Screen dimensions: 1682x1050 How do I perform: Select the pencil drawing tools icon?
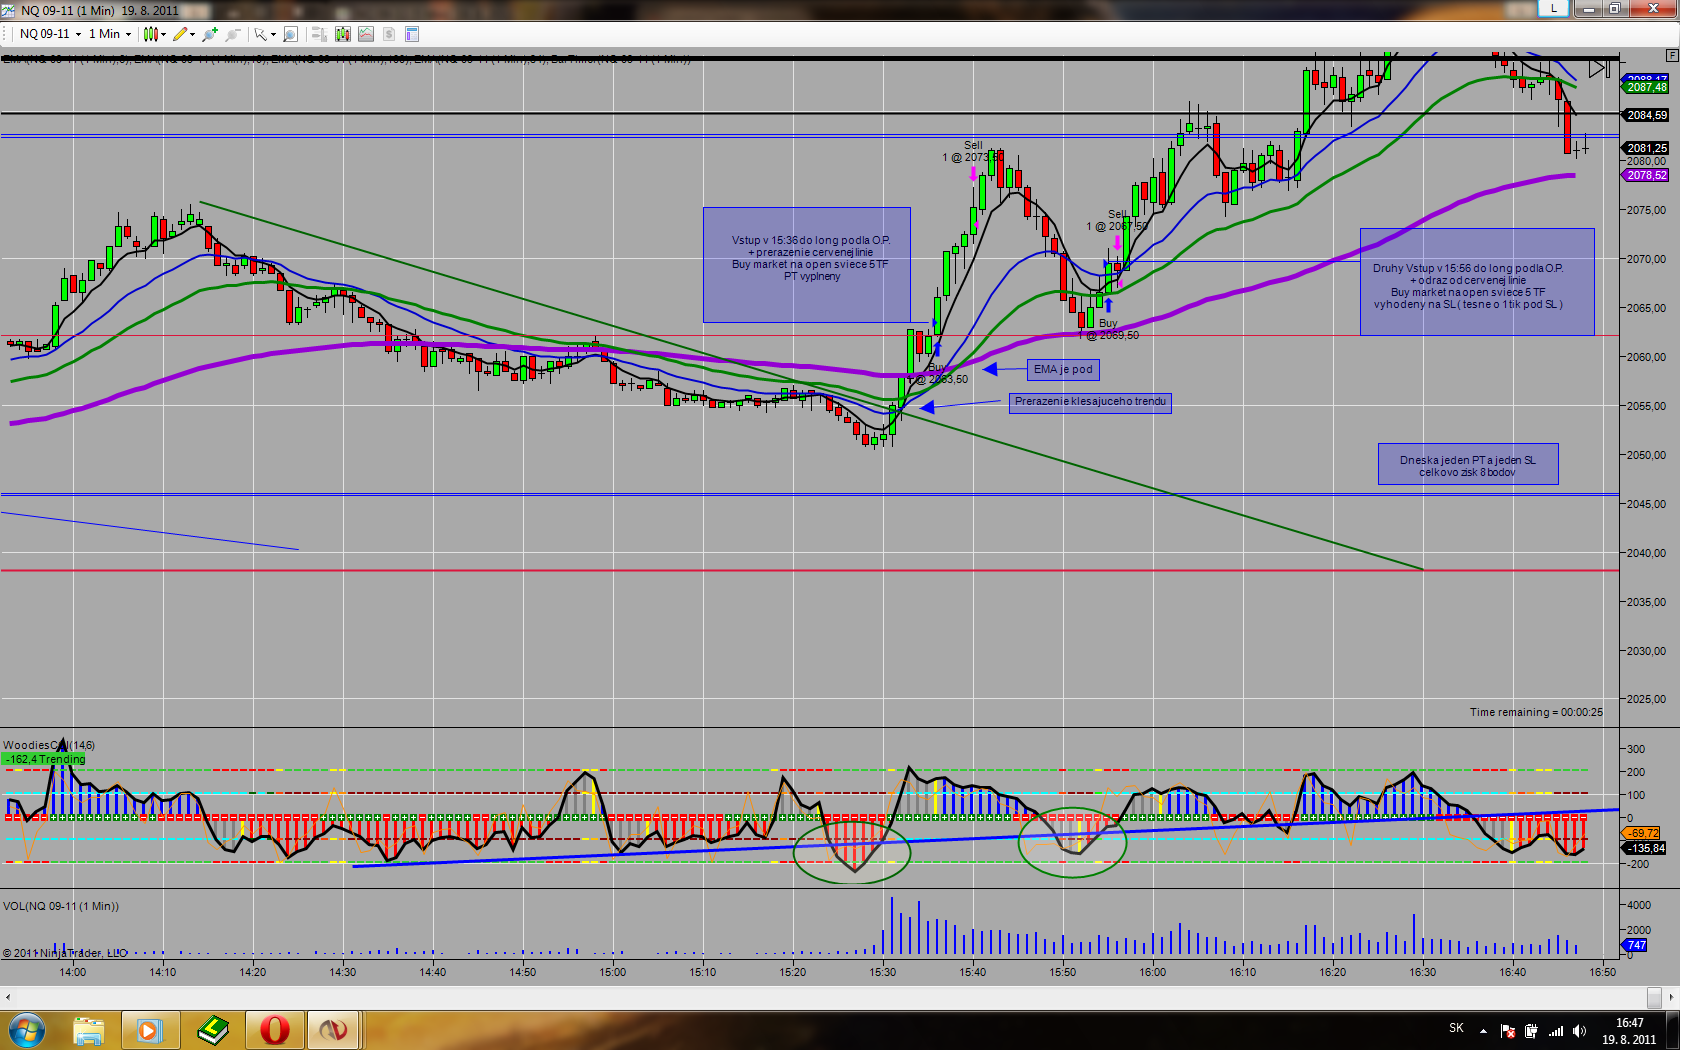(x=180, y=34)
